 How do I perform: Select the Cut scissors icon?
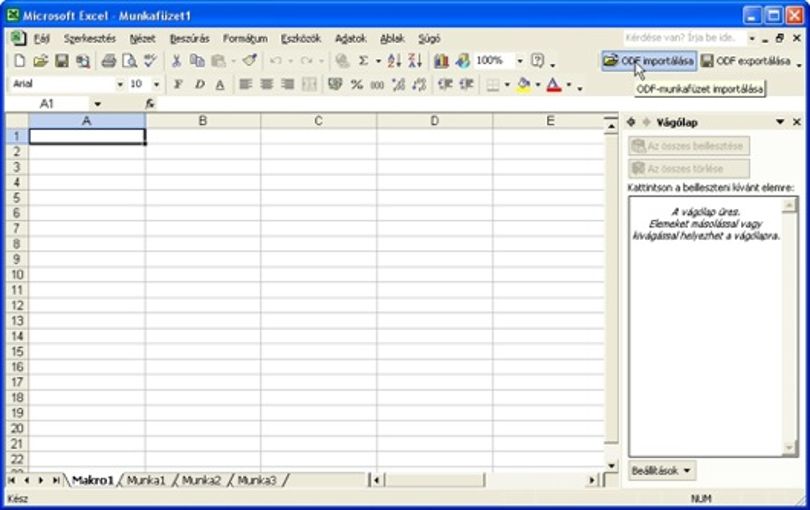click(x=176, y=61)
